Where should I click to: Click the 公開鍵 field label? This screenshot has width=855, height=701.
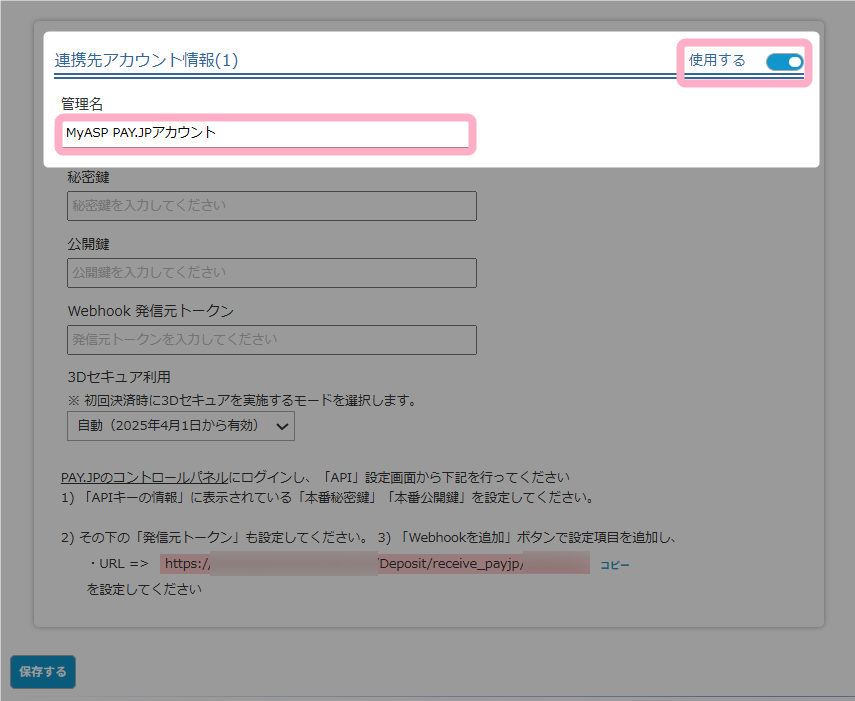pyautogui.click(x=89, y=244)
